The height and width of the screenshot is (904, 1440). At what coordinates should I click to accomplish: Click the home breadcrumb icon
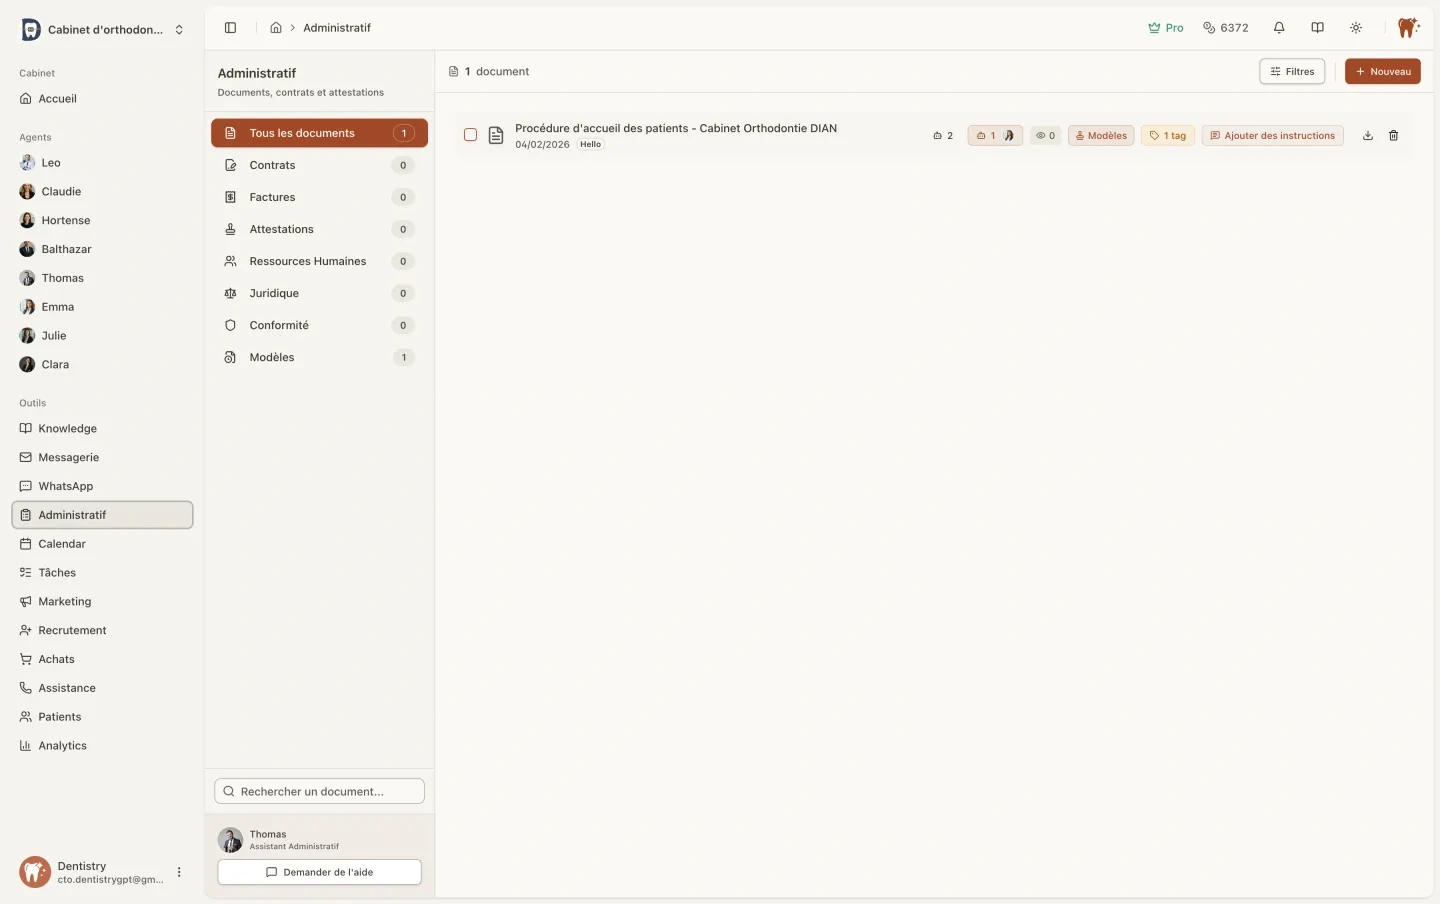click(x=276, y=28)
